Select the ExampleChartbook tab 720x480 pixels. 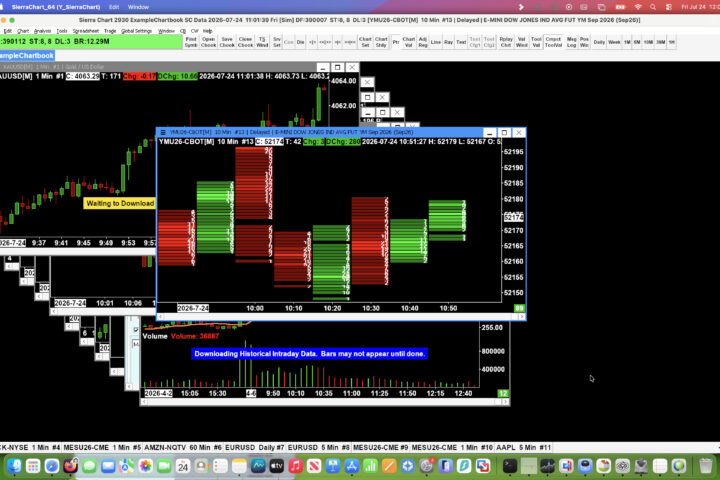pos(27,56)
